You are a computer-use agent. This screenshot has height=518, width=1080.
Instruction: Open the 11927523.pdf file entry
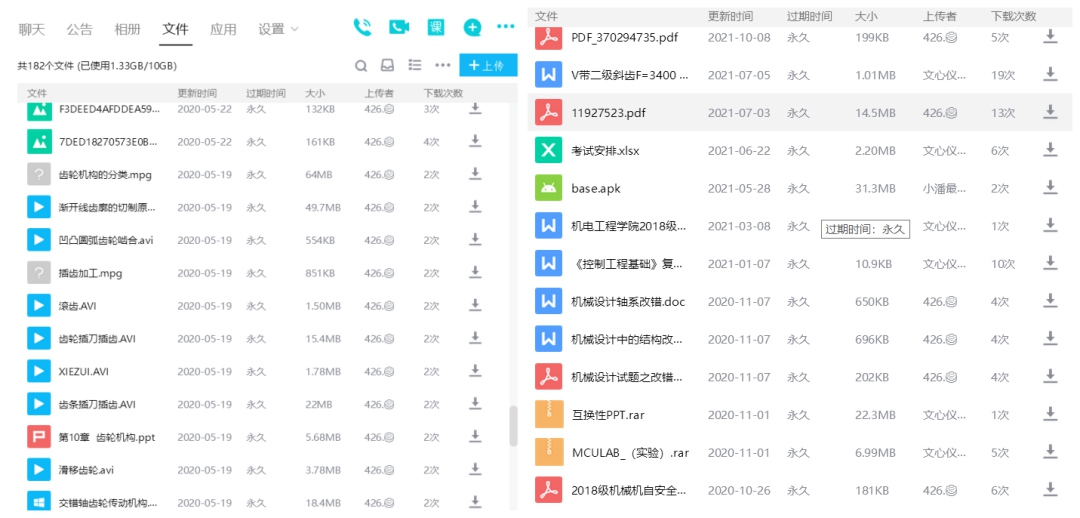pyautogui.click(x=800, y=112)
